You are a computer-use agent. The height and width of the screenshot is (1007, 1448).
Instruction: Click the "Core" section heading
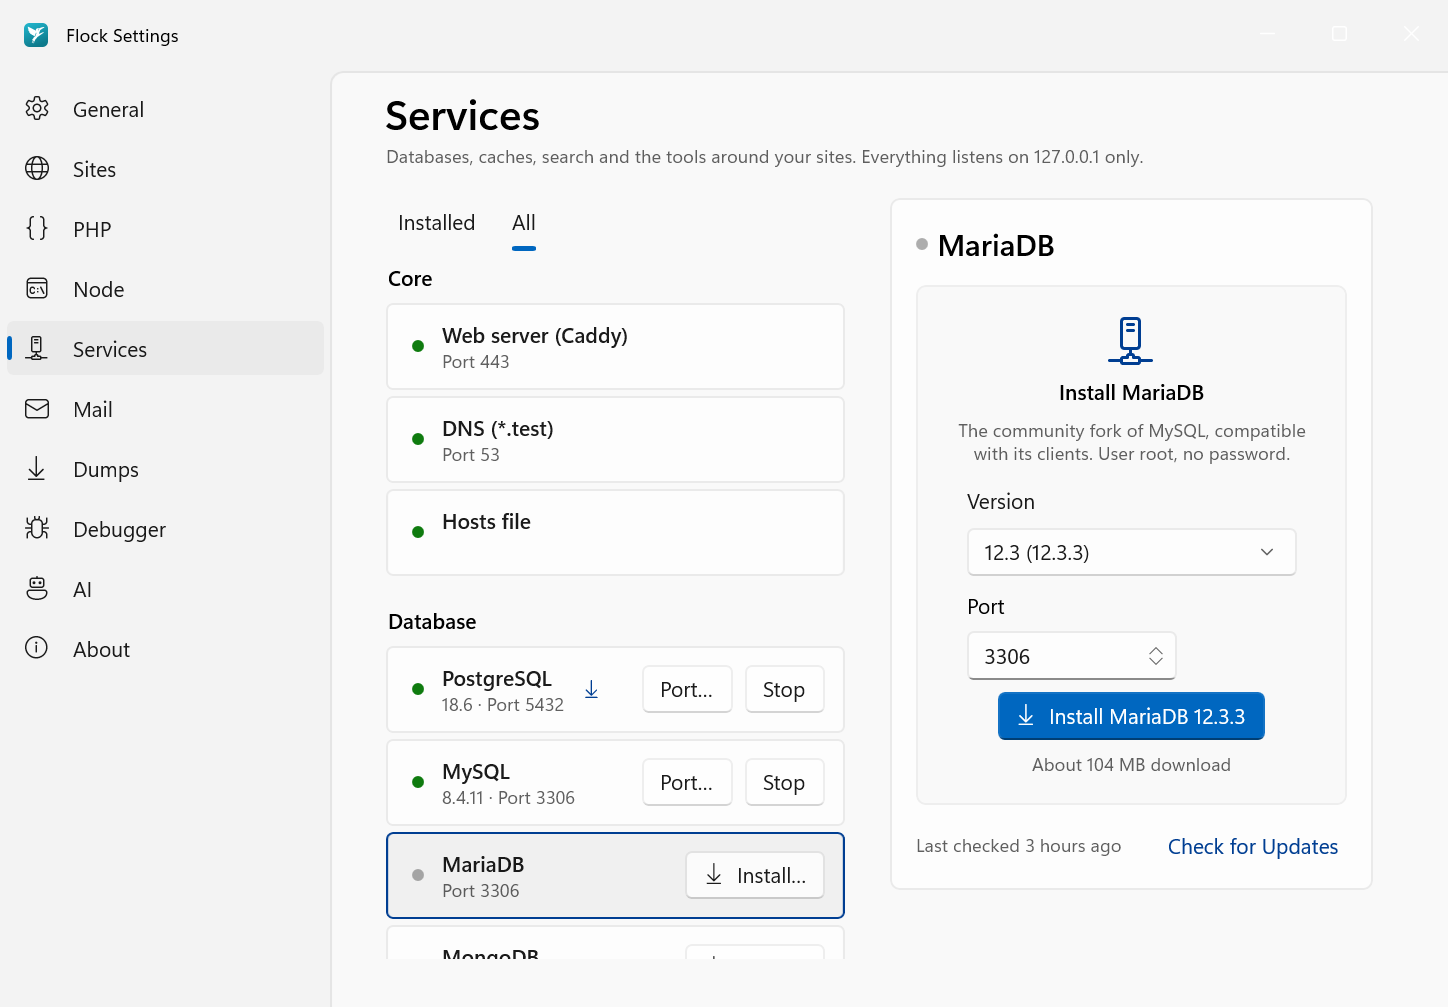410,279
